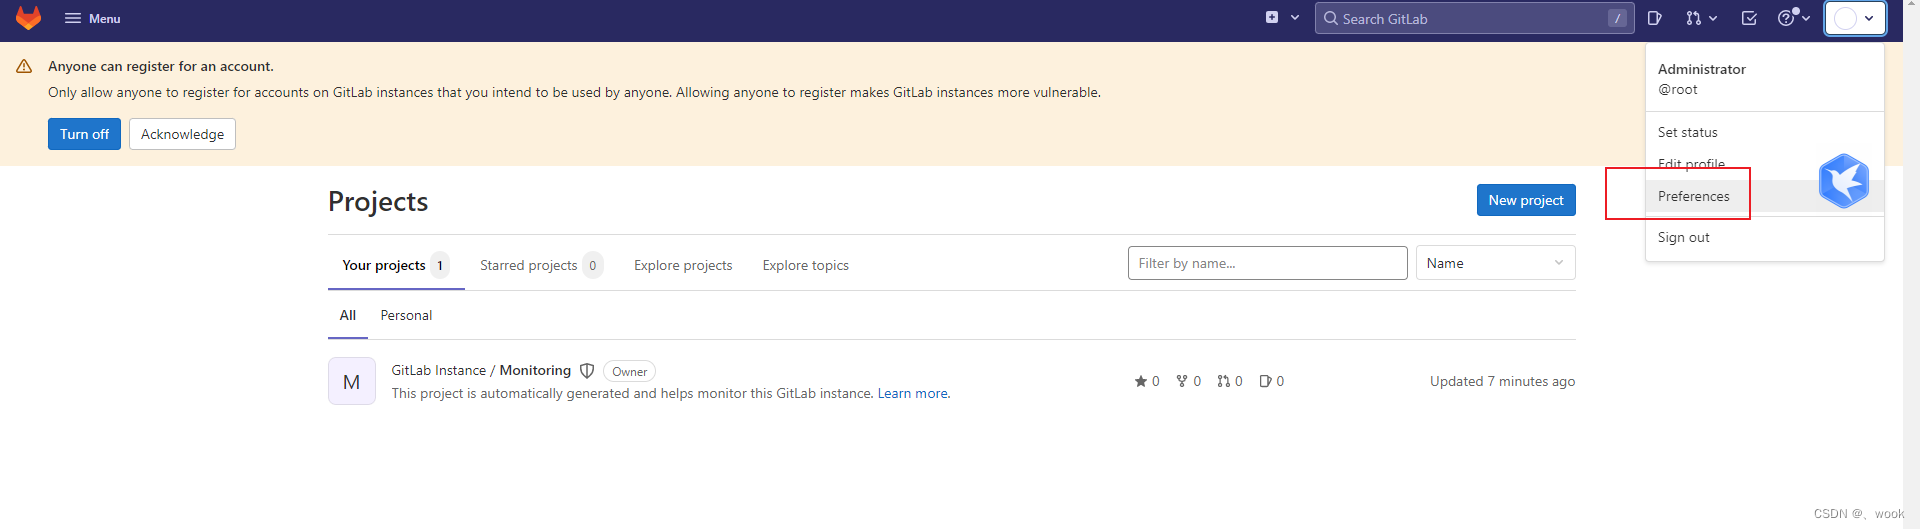Screen dimensions: 1920x529
Task: Open the Name sort dropdown
Action: pyautogui.click(x=1495, y=263)
